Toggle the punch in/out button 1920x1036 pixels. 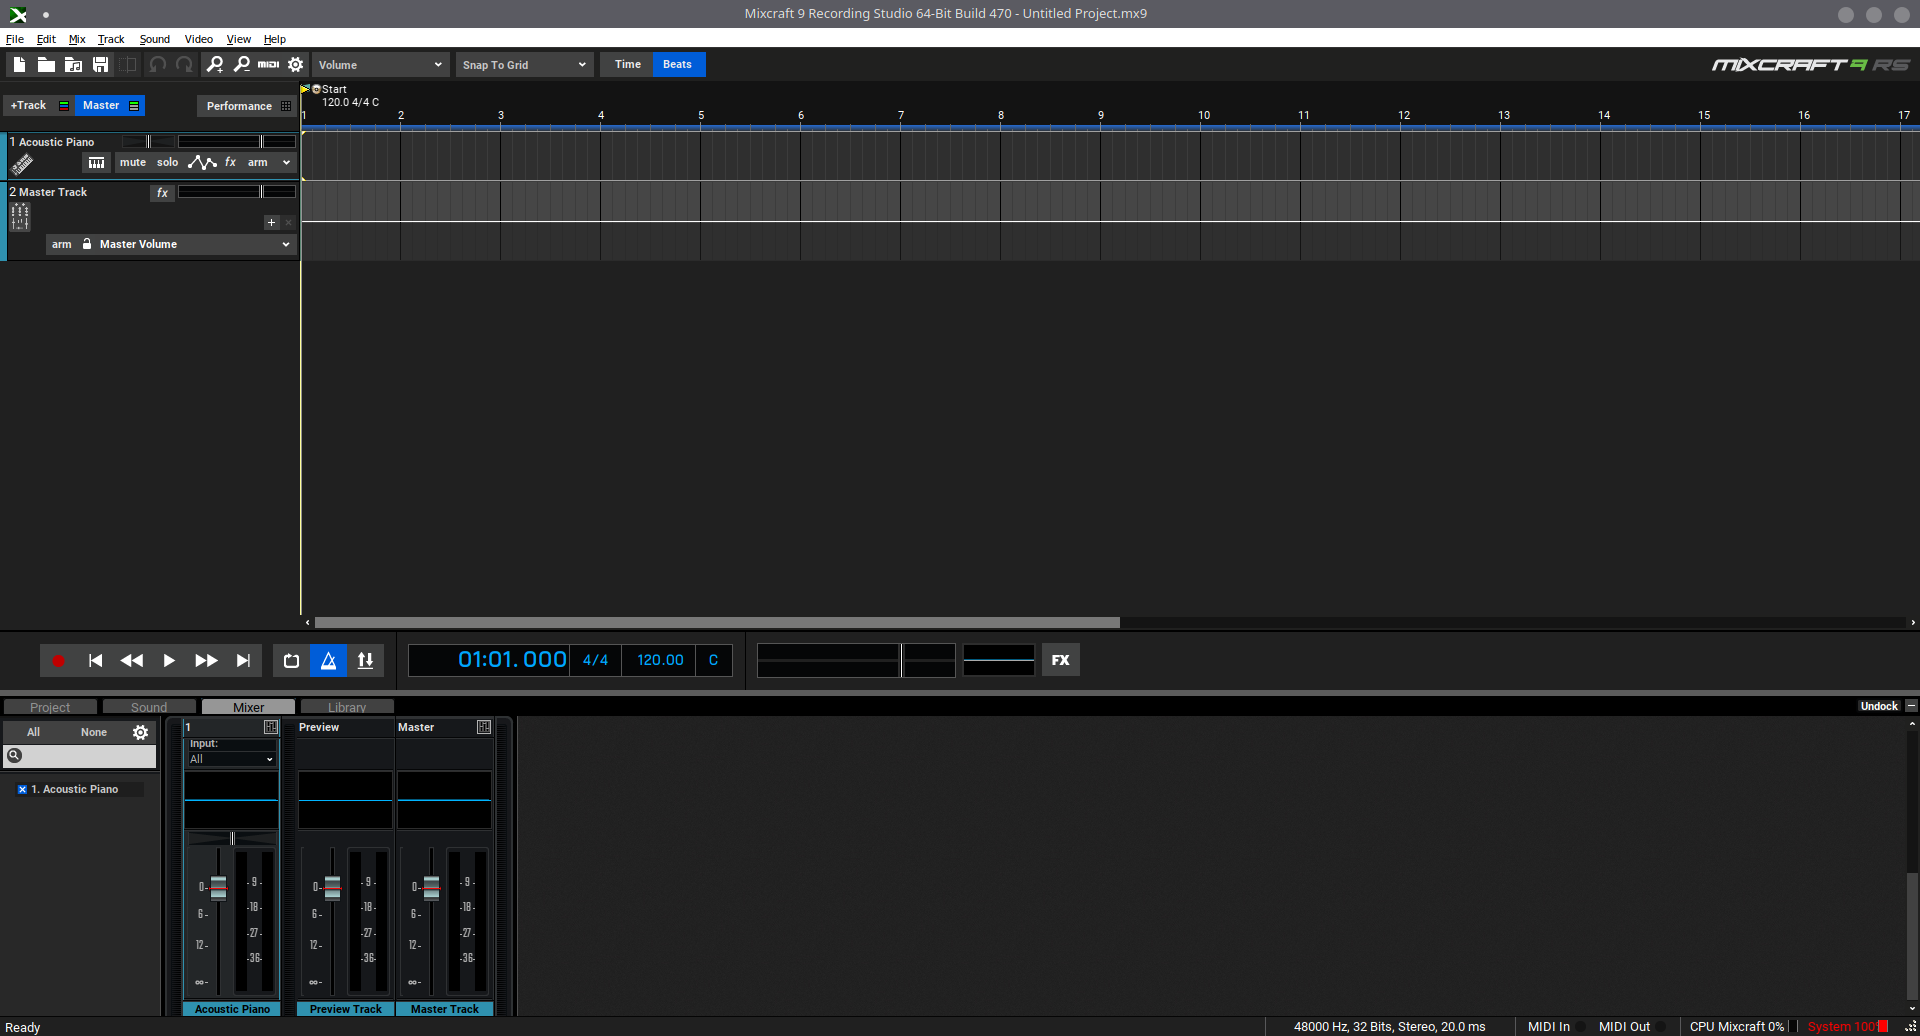pos(365,660)
